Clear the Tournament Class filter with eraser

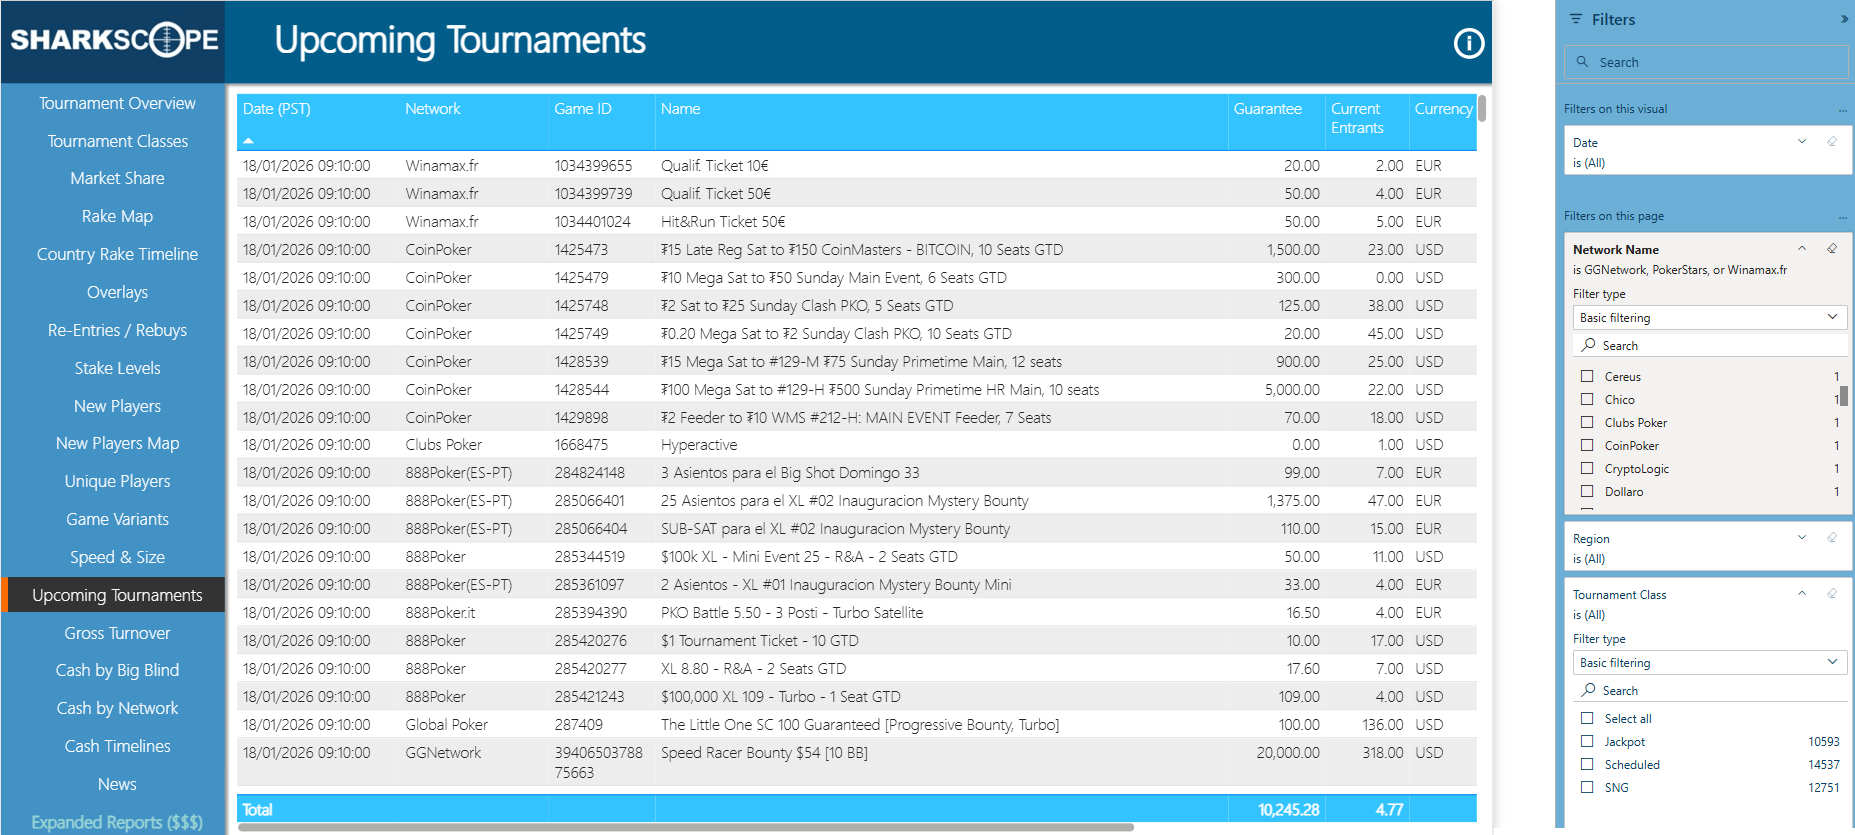(x=1832, y=594)
